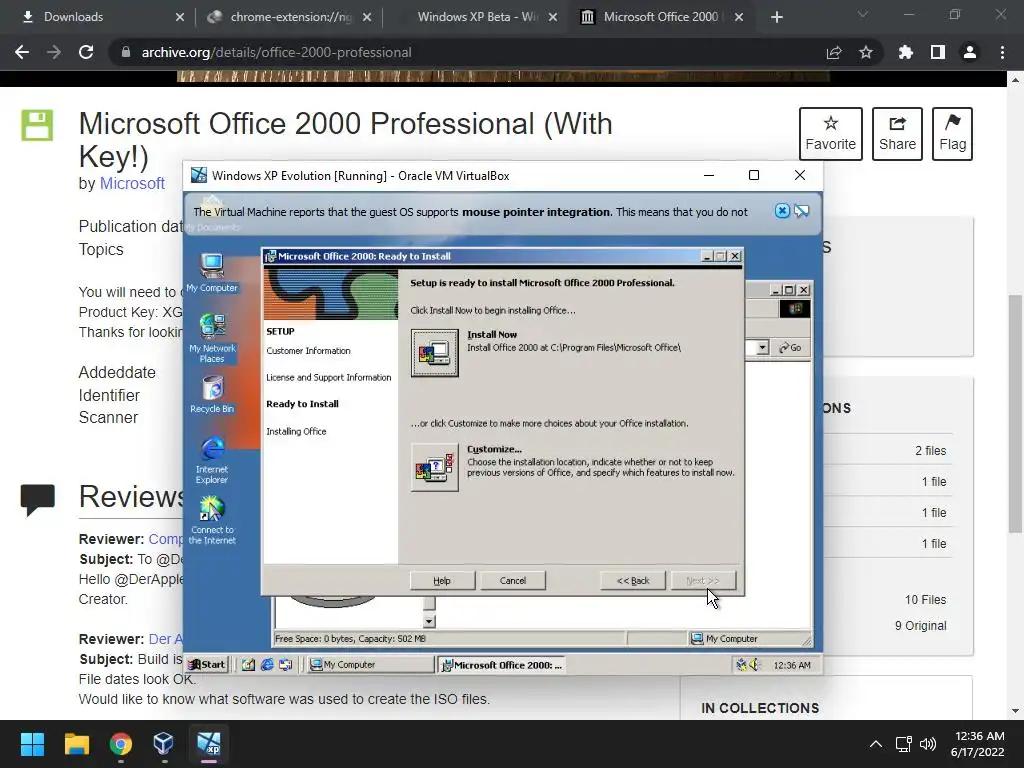Click the Help button in Office setup
The height and width of the screenshot is (768, 1024).
pyautogui.click(x=442, y=581)
